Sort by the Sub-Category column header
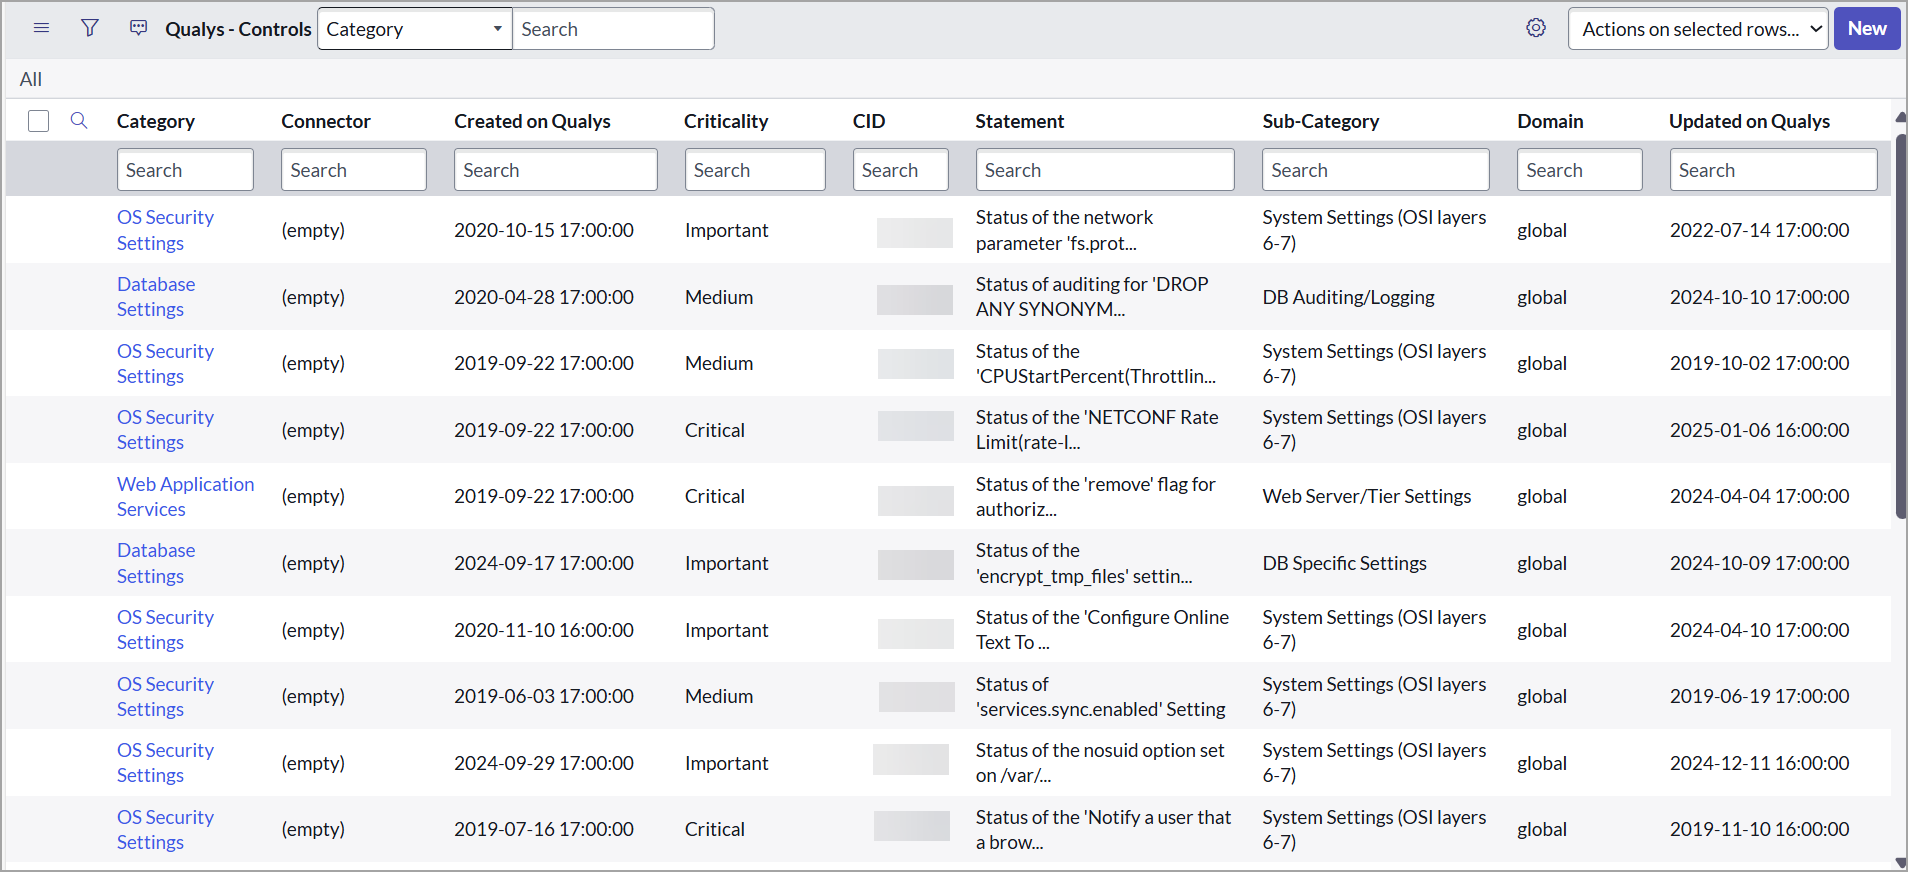 tap(1321, 121)
